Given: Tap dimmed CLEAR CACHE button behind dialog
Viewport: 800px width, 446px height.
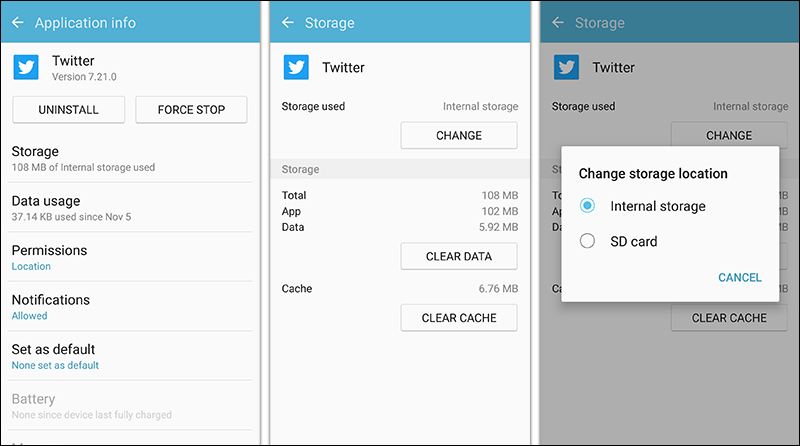Looking at the screenshot, I should coord(729,318).
